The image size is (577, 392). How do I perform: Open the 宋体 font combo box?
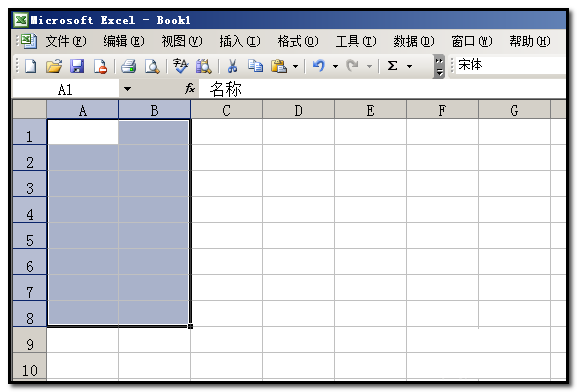coord(511,65)
